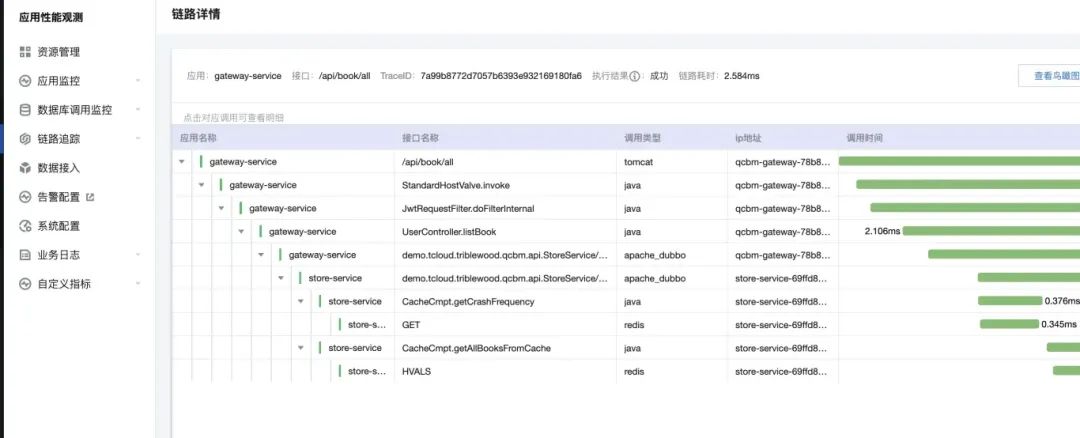
Task: Collapse the /api/book/all root row
Action: [x=182, y=162]
